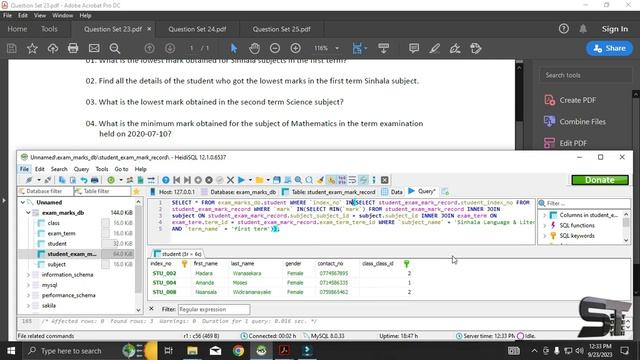Select Acrobat's hand pan tool
Image resolution: width=640 pixels, height=360 pixels.
(254, 49)
